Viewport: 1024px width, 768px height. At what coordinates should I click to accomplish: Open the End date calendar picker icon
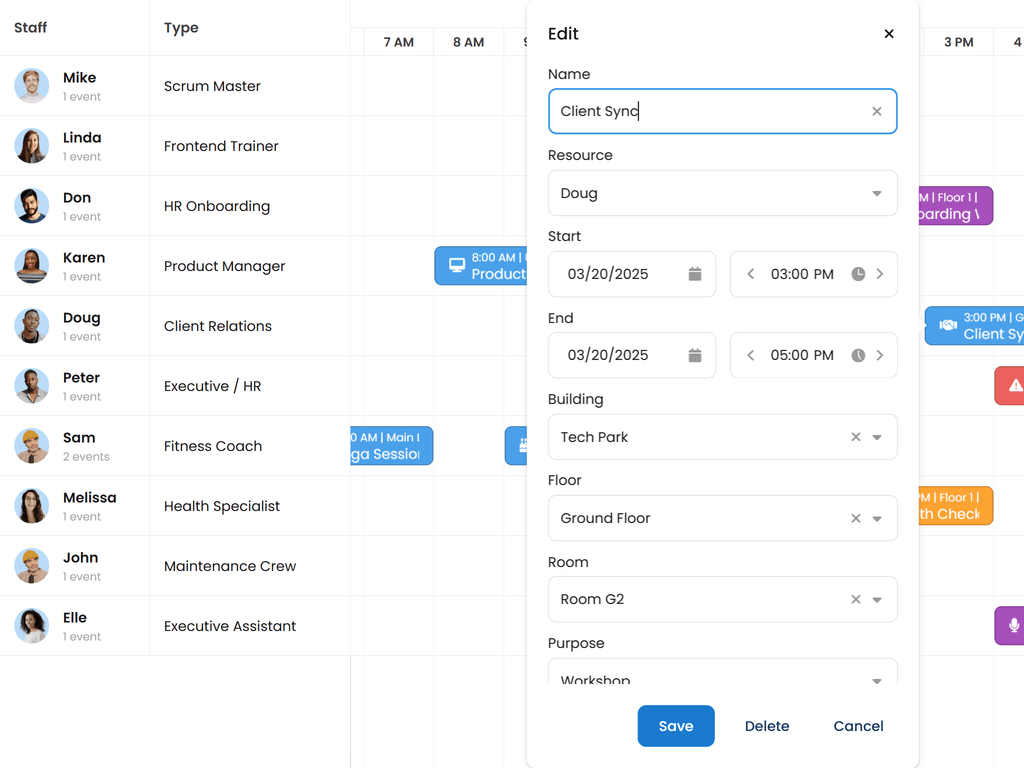tap(695, 355)
